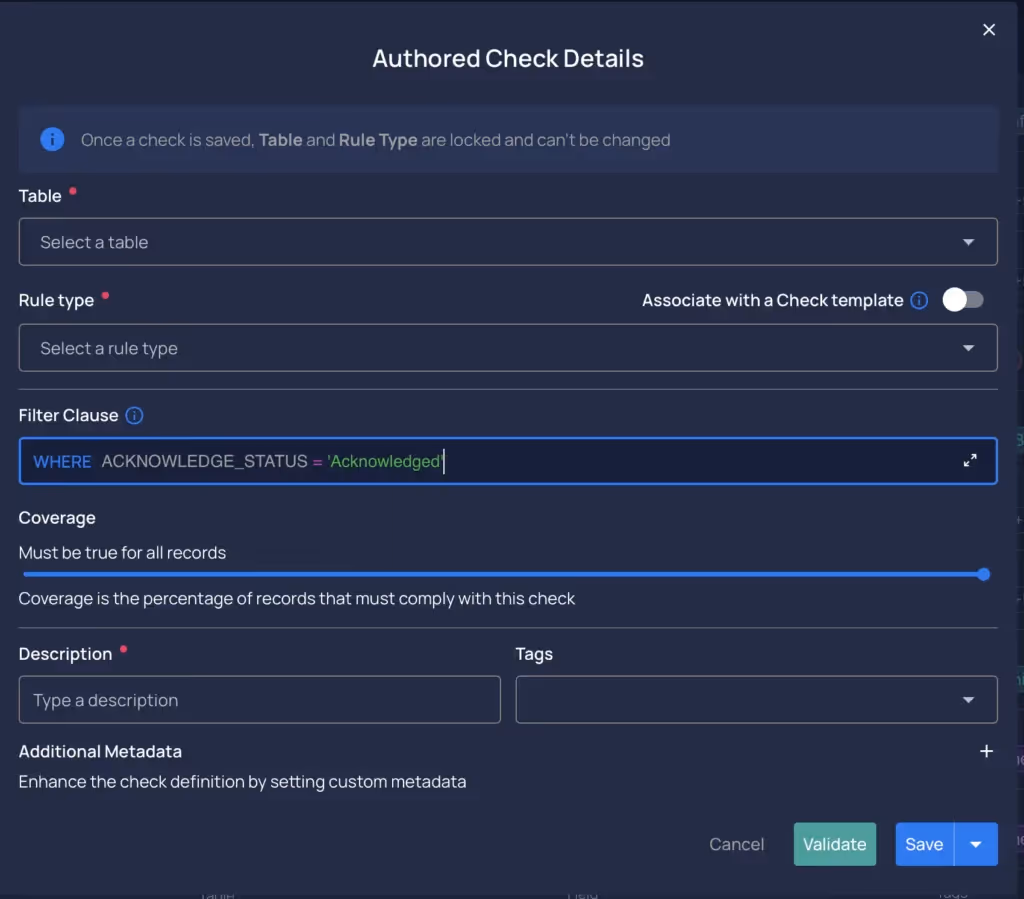1024x899 pixels.
Task: Add Additional Metadata with plus icon
Action: [x=986, y=751]
